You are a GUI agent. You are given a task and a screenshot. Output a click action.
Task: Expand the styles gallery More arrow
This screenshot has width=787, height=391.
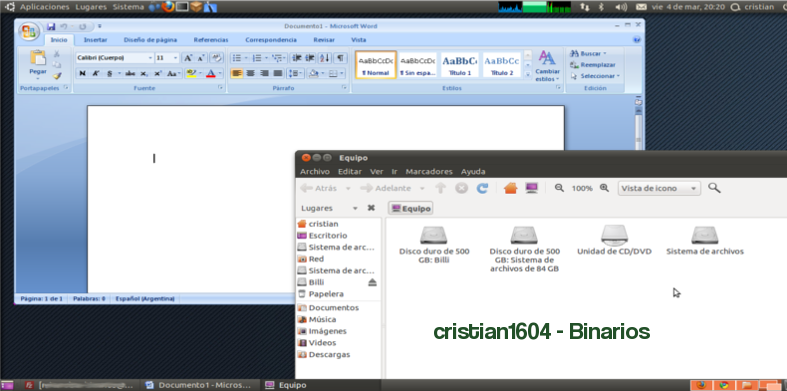528,74
